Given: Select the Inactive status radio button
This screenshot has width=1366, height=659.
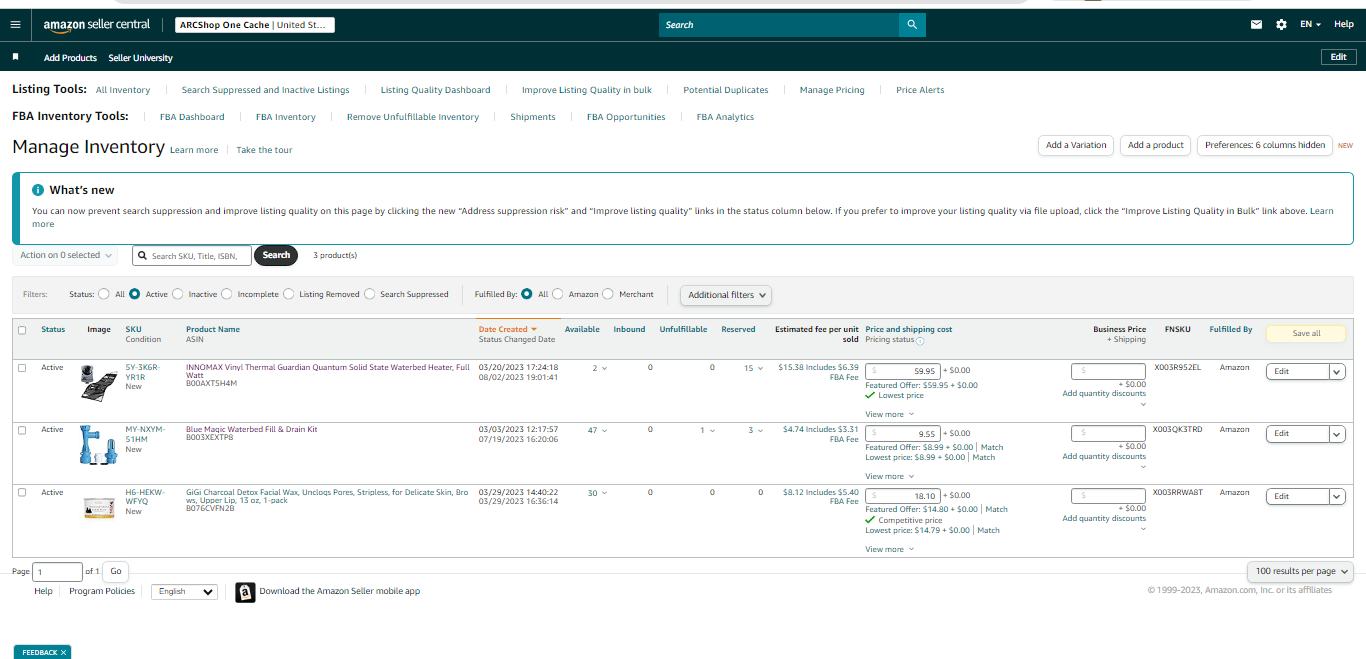Looking at the screenshot, I should coord(178,294).
